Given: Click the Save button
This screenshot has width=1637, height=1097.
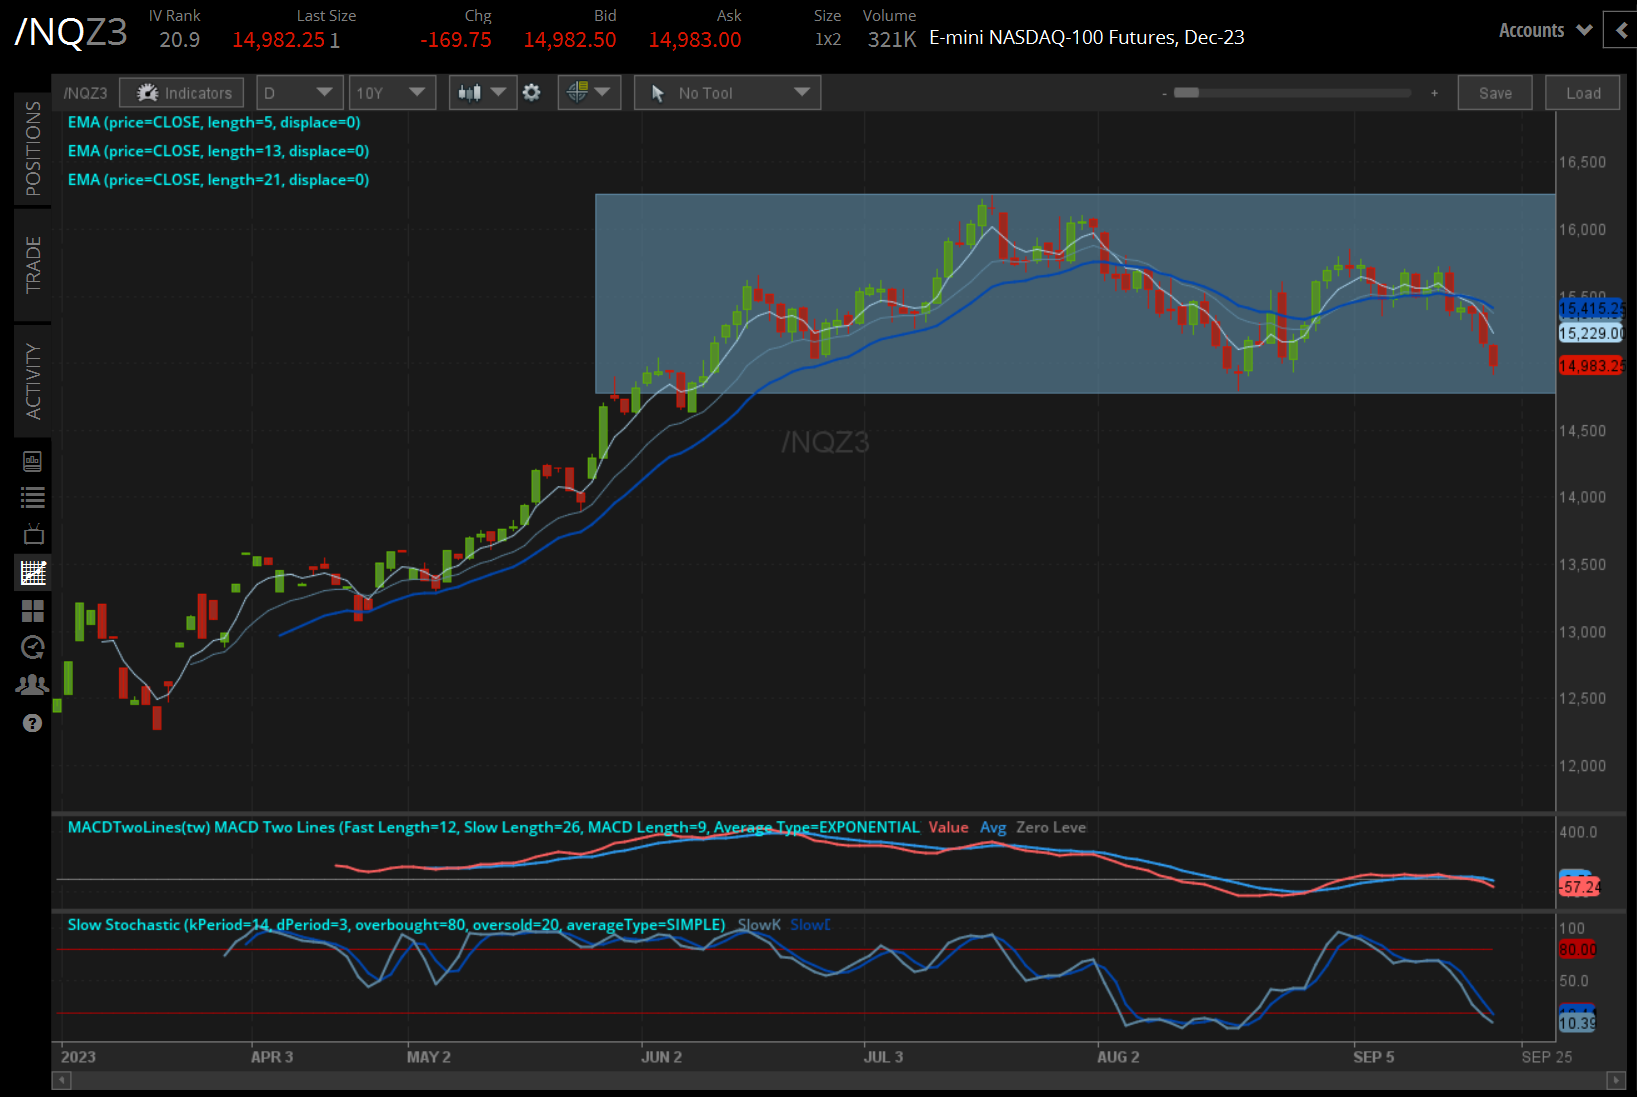Looking at the screenshot, I should click(x=1495, y=92).
